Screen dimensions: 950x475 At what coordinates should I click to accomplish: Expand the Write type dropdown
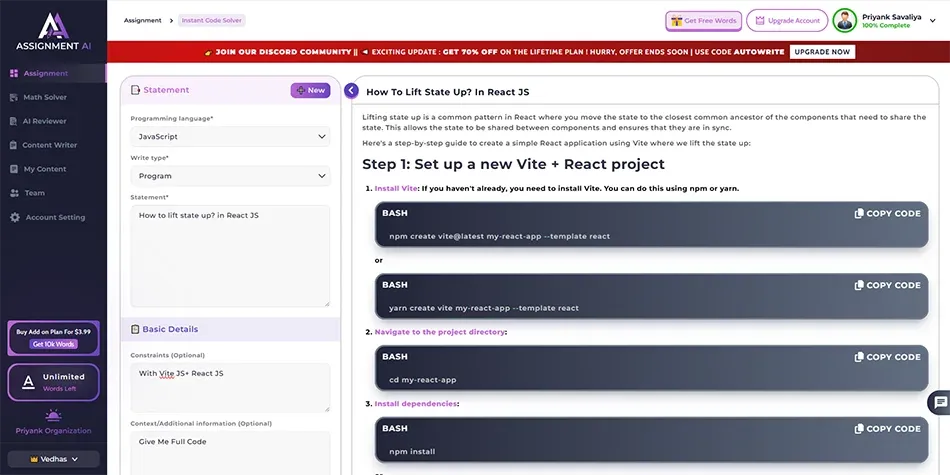(x=229, y=176)
